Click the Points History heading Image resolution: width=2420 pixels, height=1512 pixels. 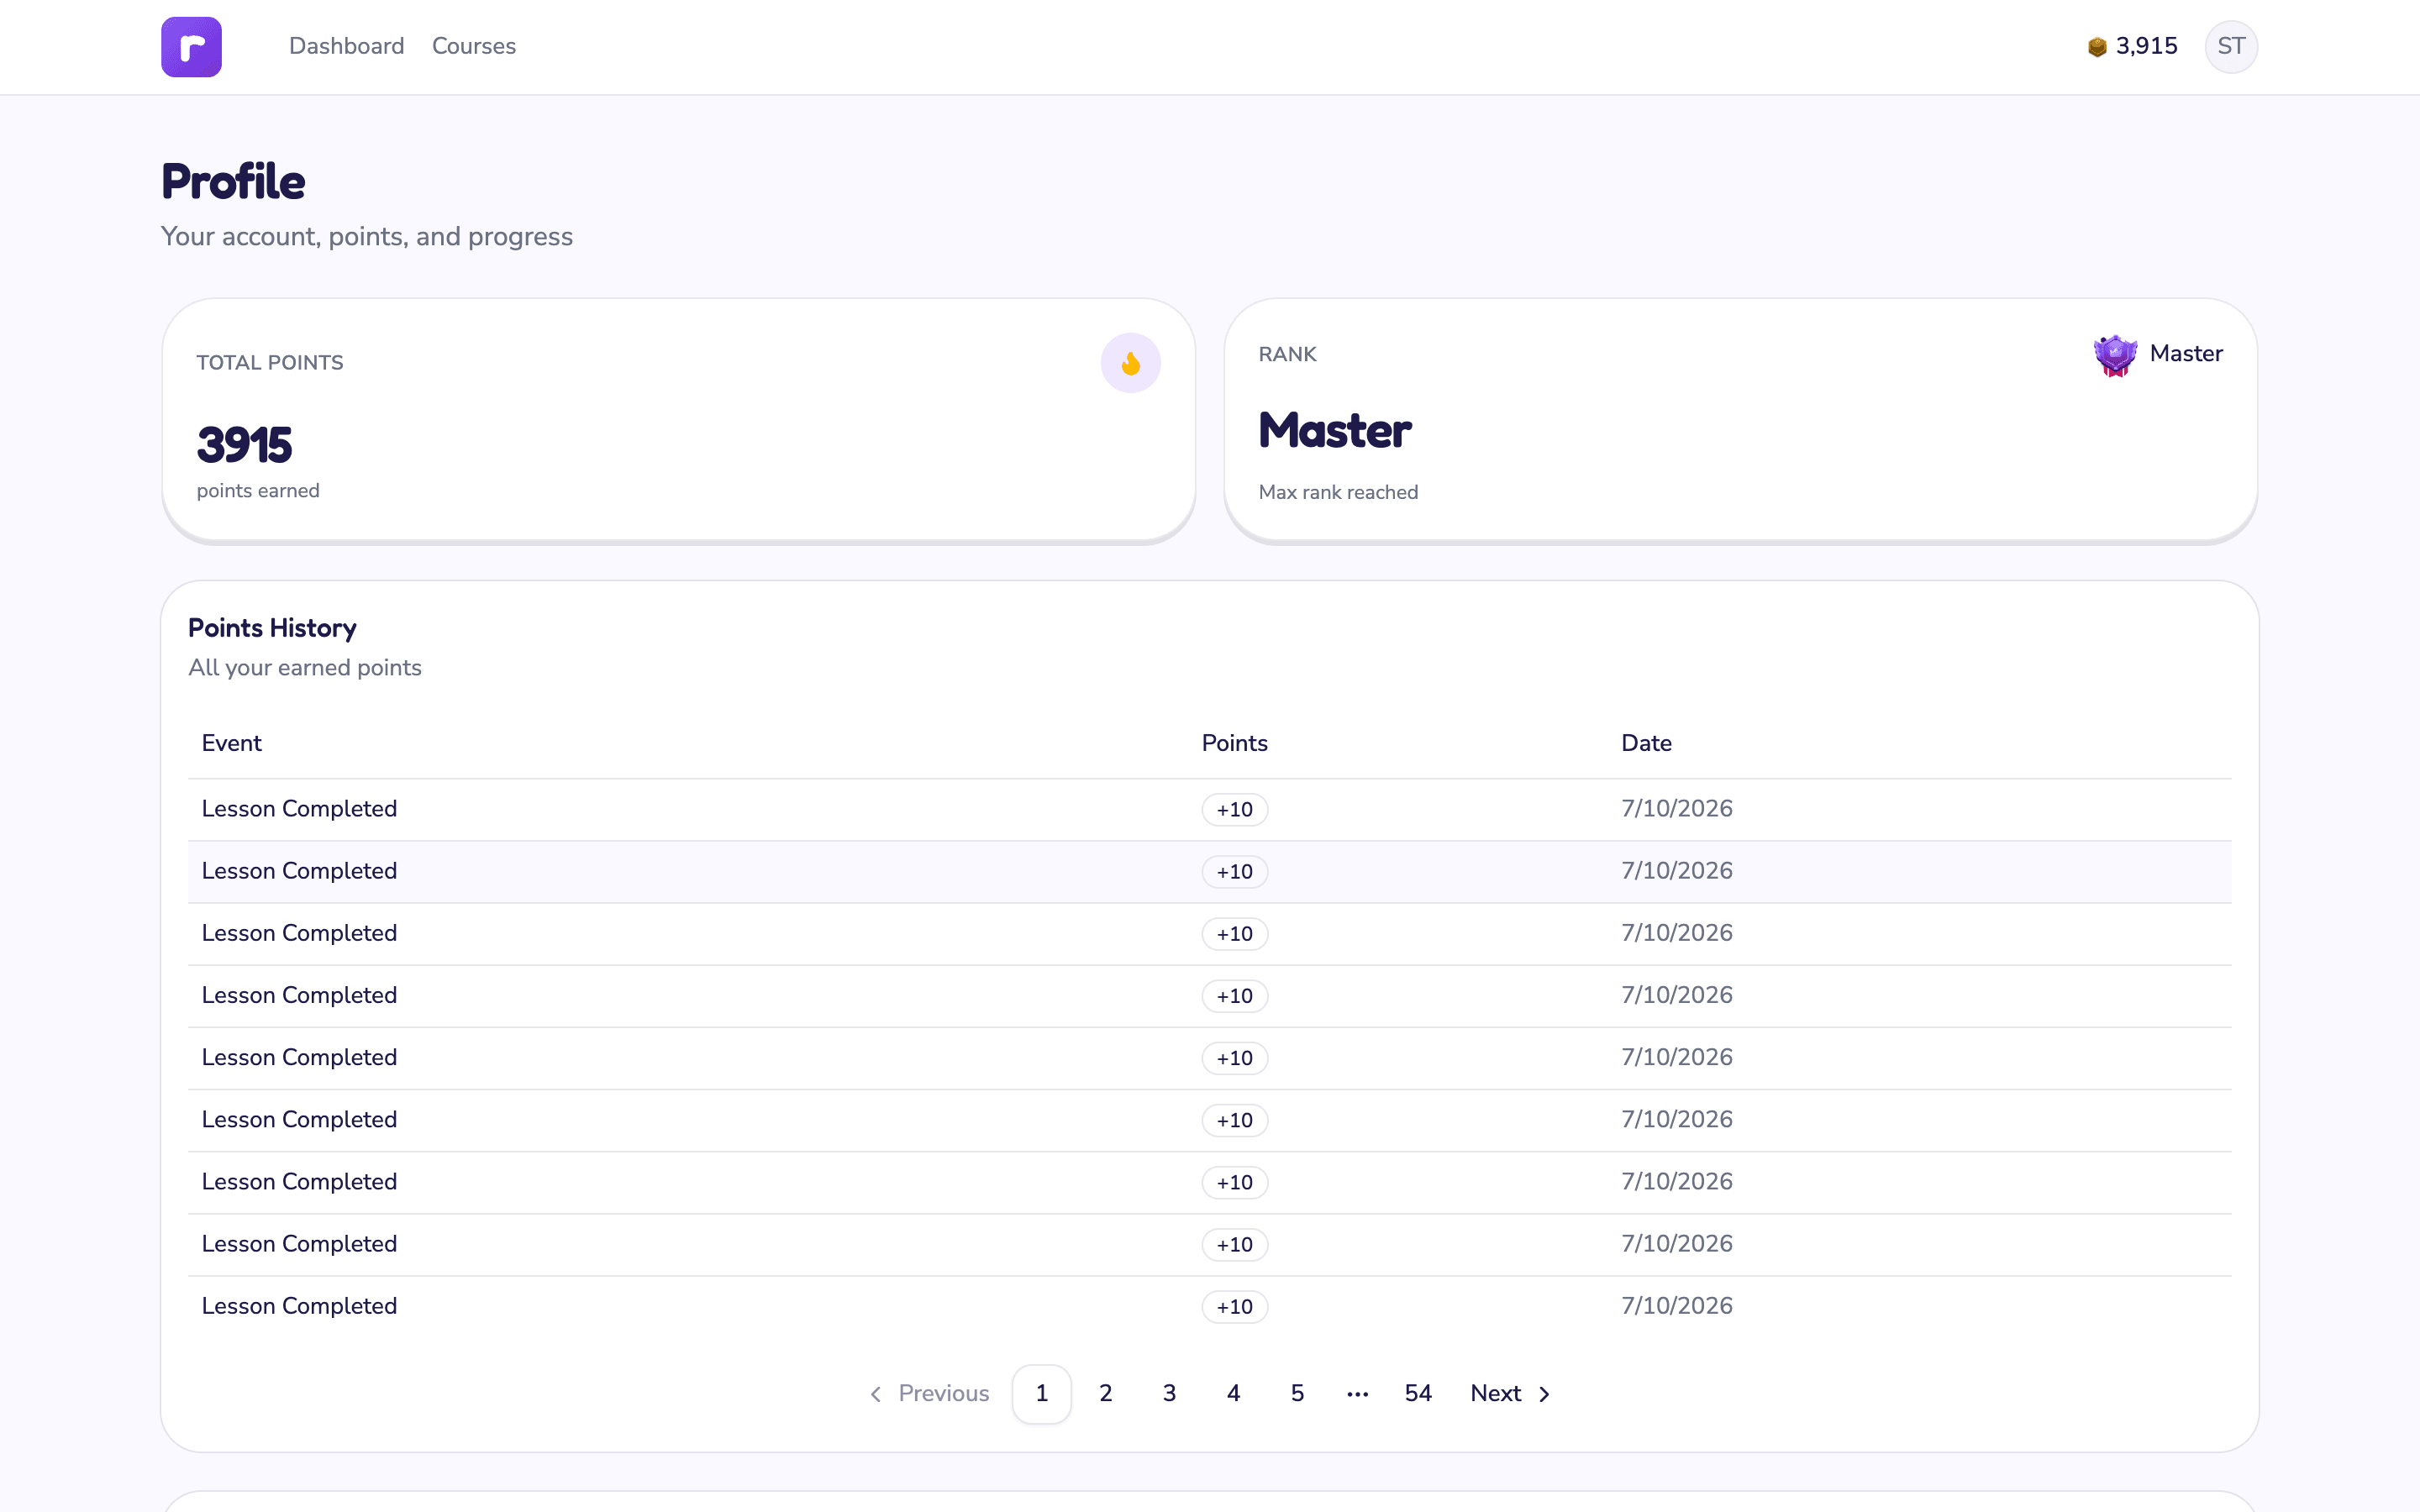[272, 628]
